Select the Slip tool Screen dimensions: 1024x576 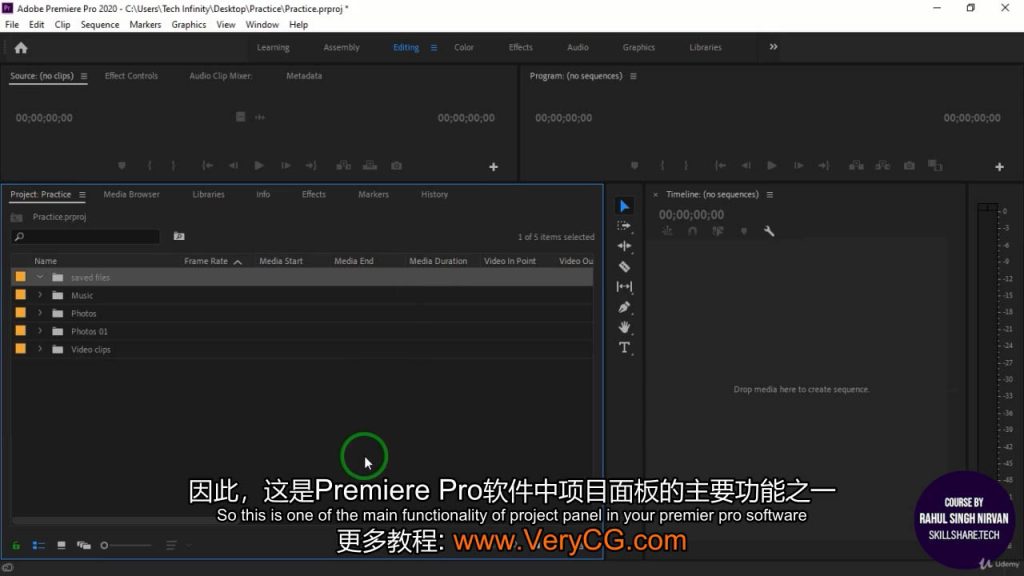point(624,287)
